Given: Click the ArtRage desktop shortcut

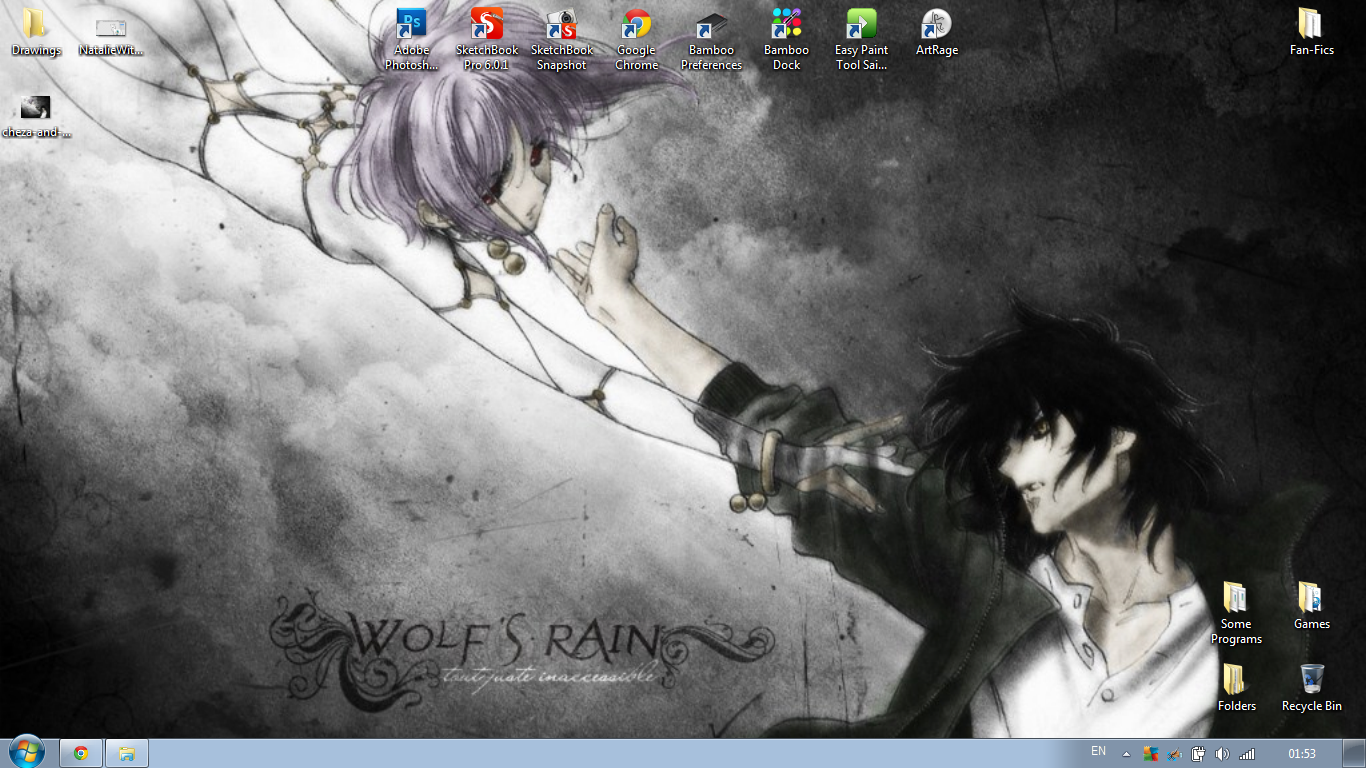Looking at the screenshot, I should coord(936,25).
